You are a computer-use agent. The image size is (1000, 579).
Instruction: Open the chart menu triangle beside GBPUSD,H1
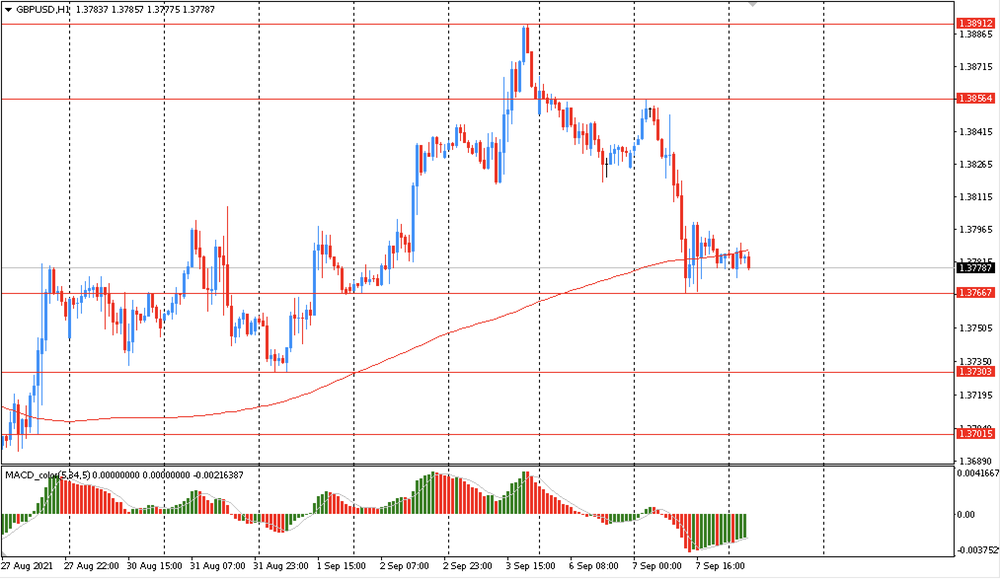click(8, 10)
